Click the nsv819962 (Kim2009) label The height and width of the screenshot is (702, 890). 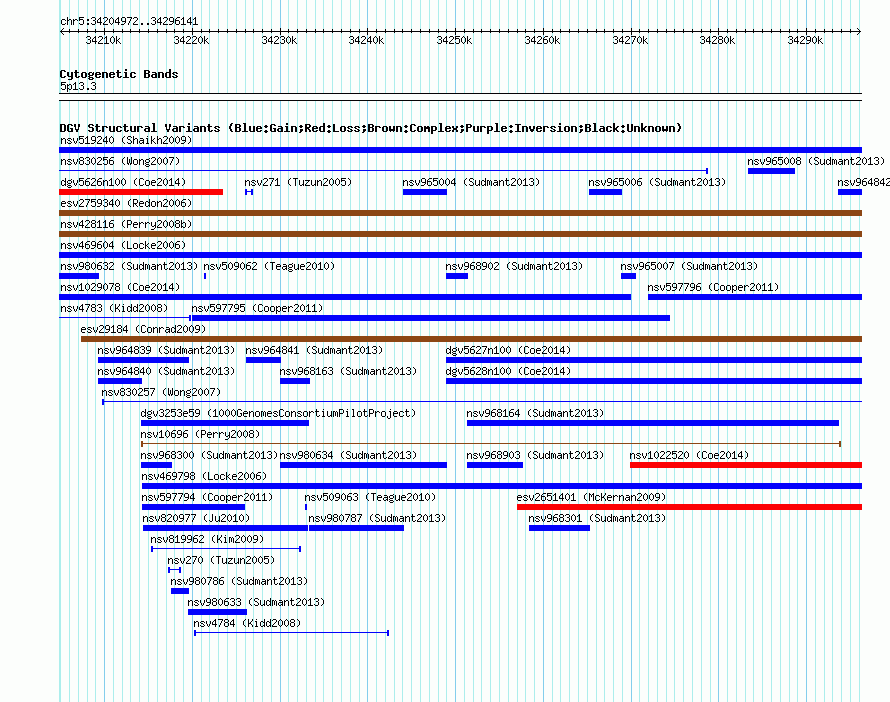click(x=207, y=539)
